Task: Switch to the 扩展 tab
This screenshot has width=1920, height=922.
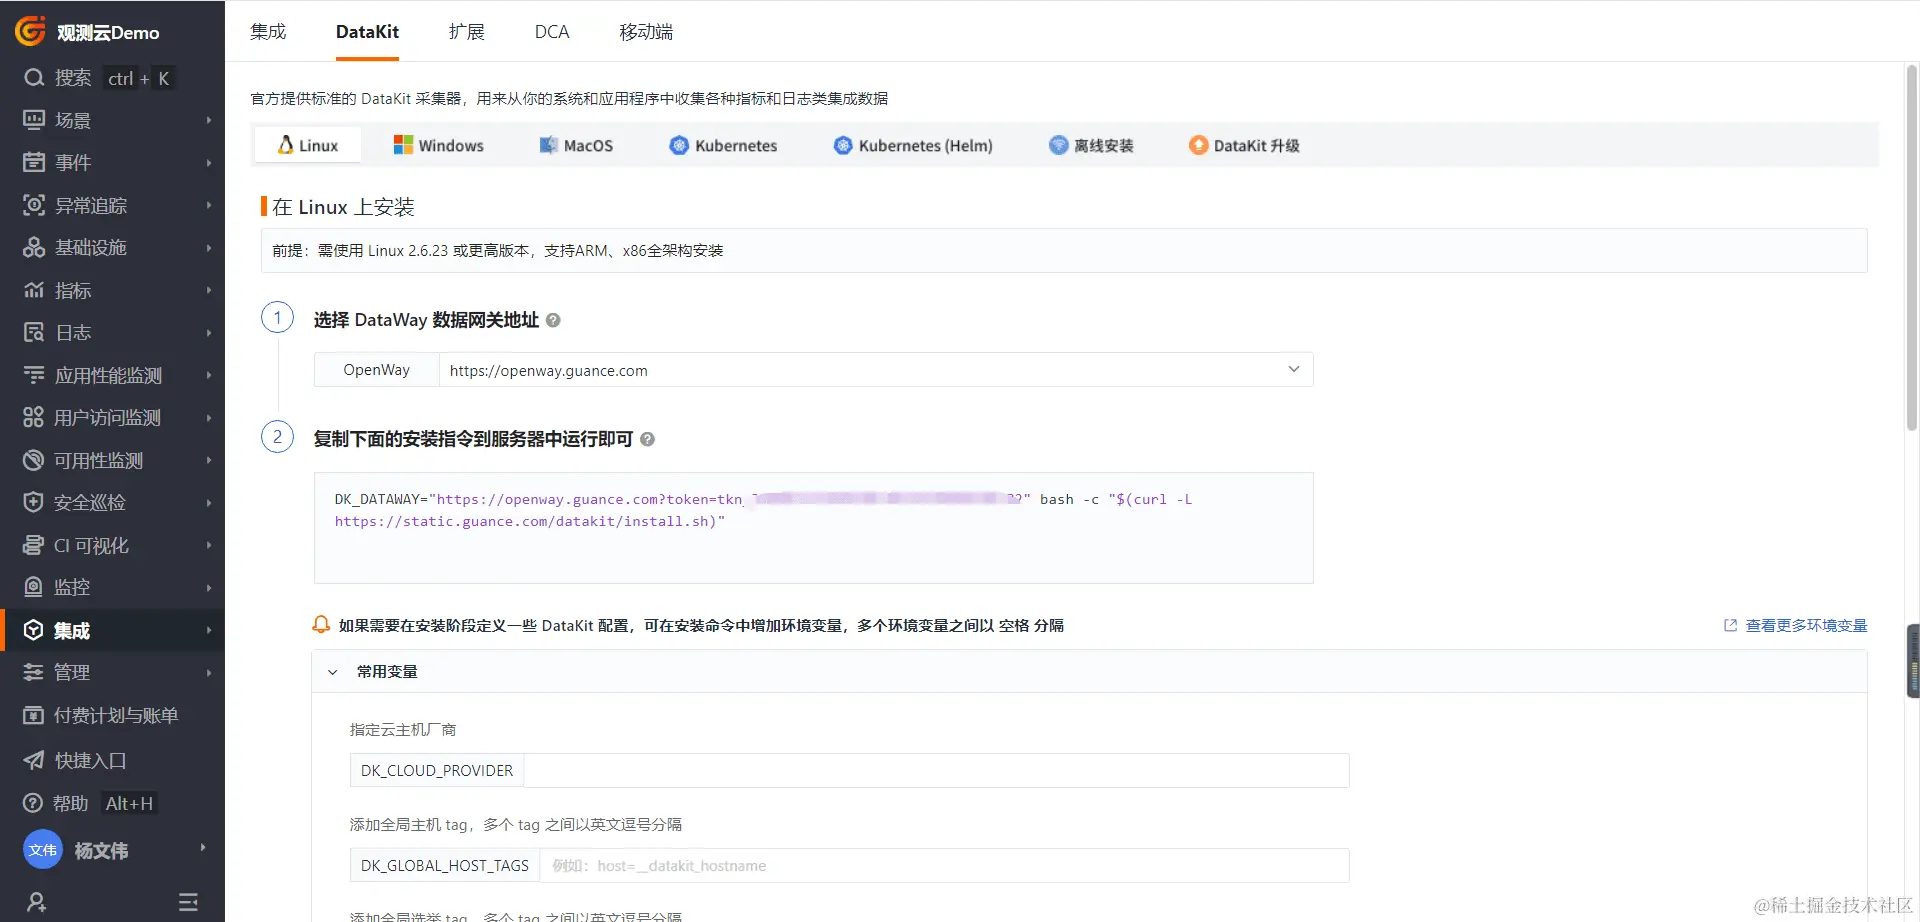Action: [x=467, y=32]
